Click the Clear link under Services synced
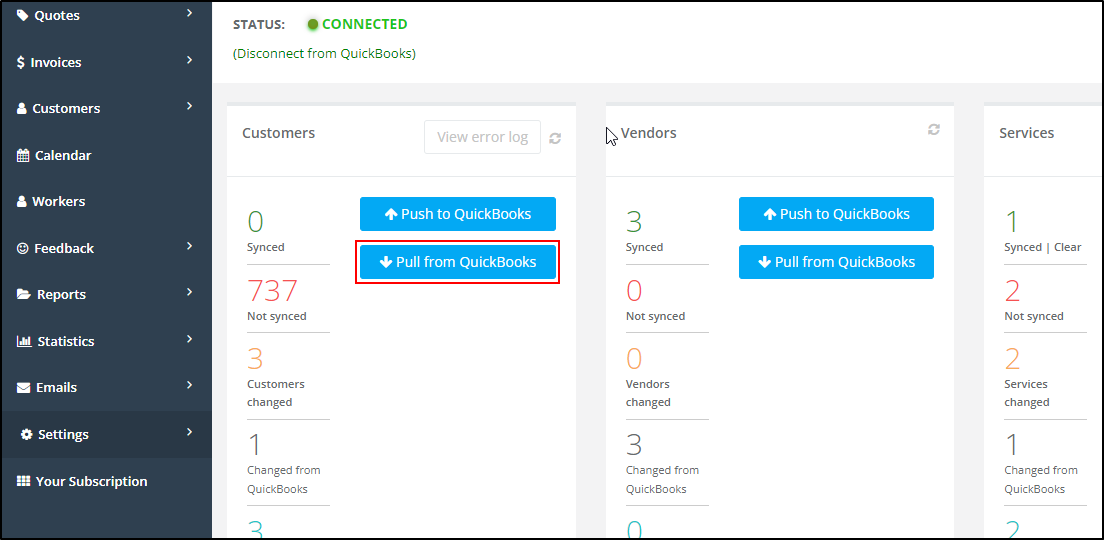Viewport: 1104px width, 540px height. coord(1067,247)
